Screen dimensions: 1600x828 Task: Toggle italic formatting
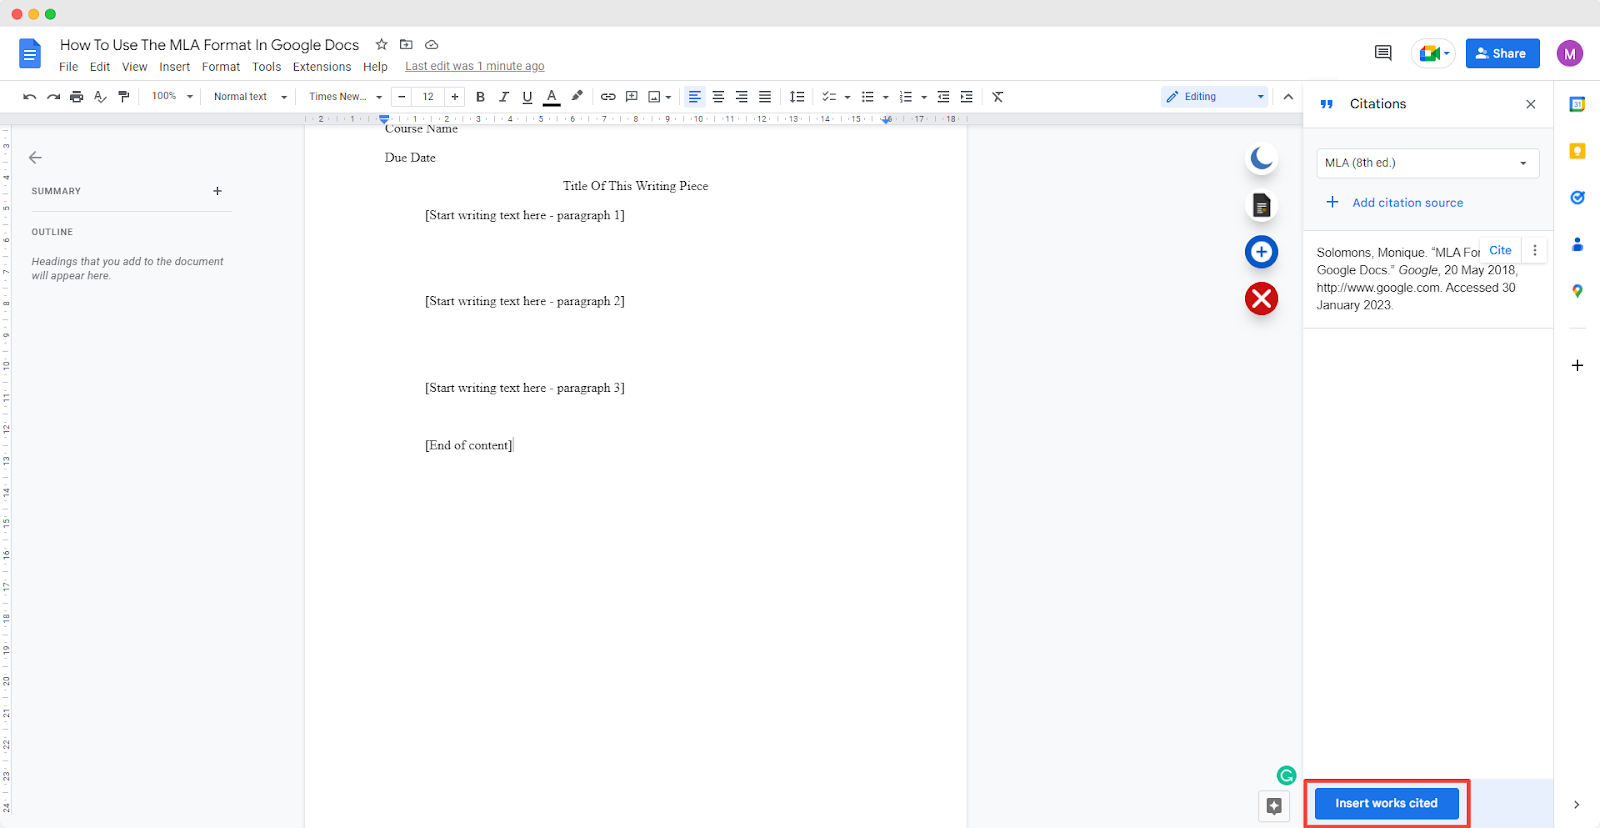pos(504,97)
